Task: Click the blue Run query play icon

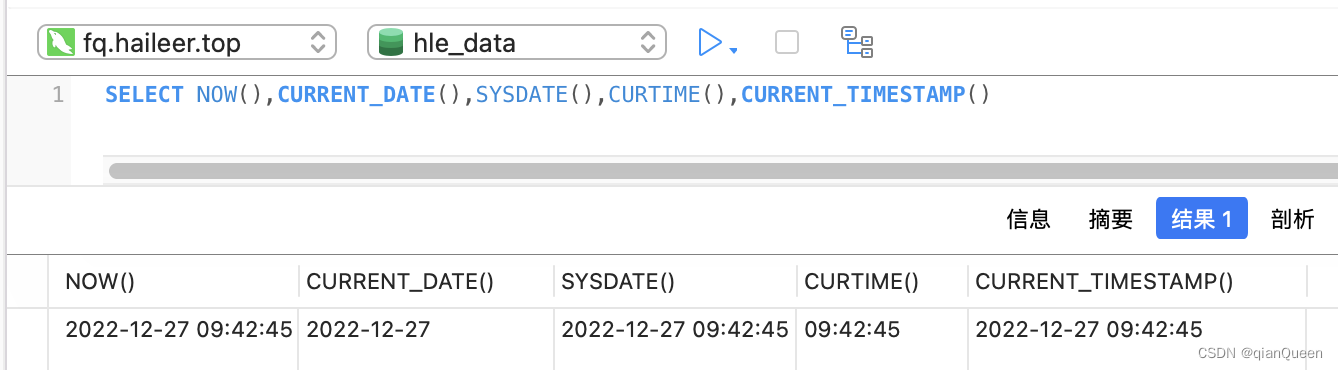Action: click(709, 42)
